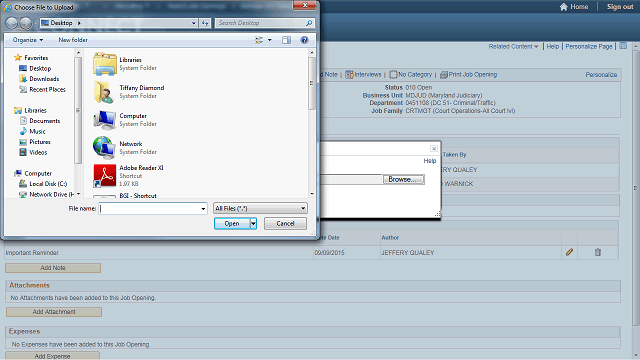This screenshot has width=640, height=360.
Task: Click the Home icon in page header
Action: click(563, 7)
